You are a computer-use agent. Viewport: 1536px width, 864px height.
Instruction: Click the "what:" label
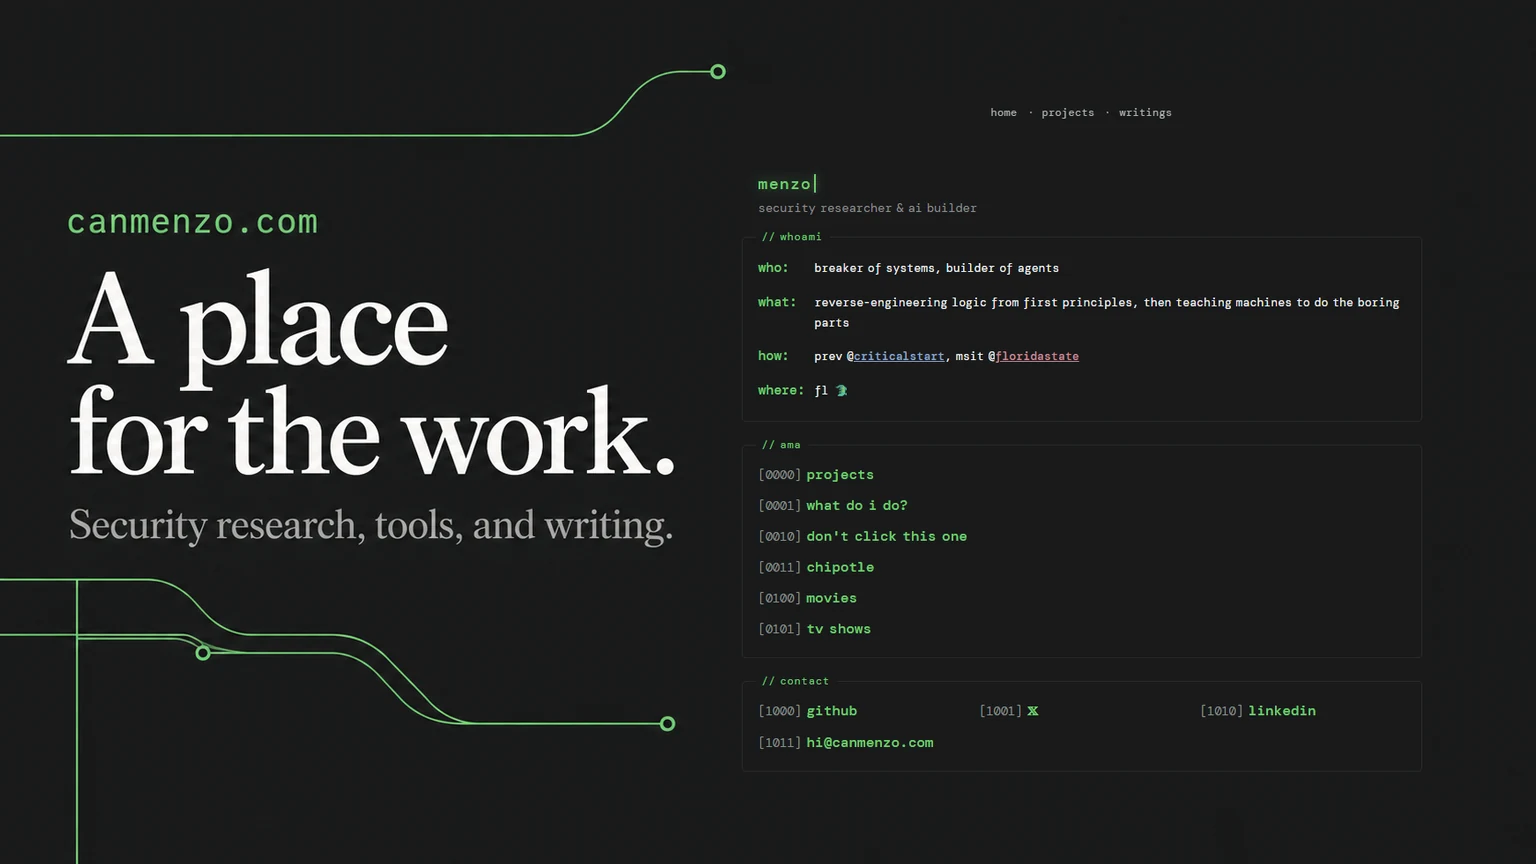click(777, 302)
